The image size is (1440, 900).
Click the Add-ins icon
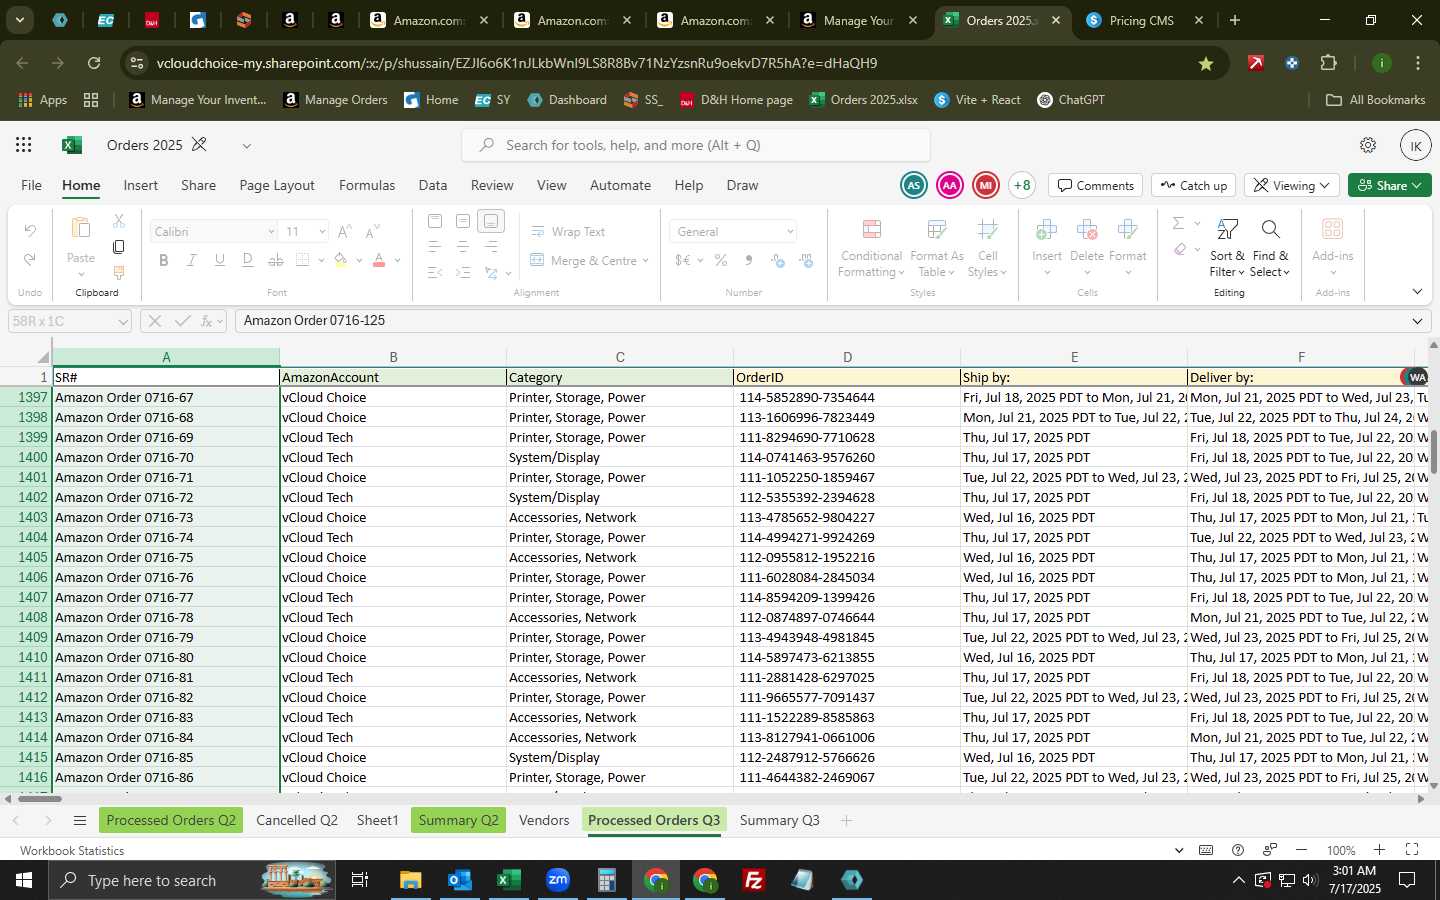tap(1332, 230)
